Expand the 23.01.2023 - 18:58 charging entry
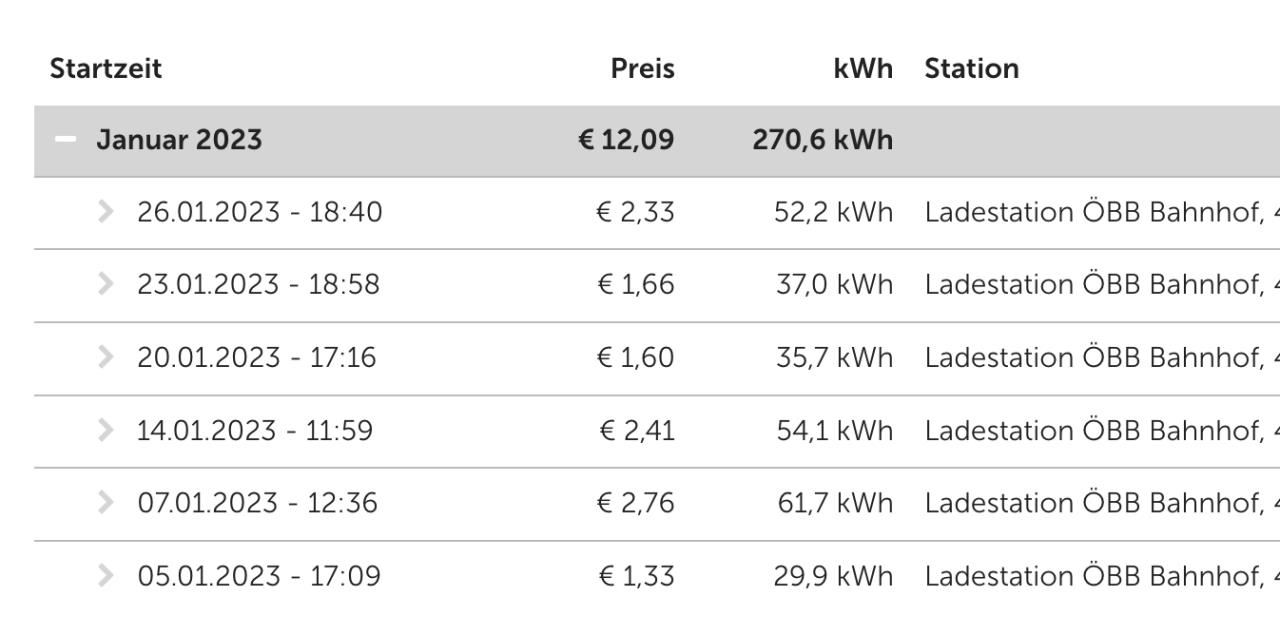The height and width of the screenshot is (635, 1280). (106, 284)
